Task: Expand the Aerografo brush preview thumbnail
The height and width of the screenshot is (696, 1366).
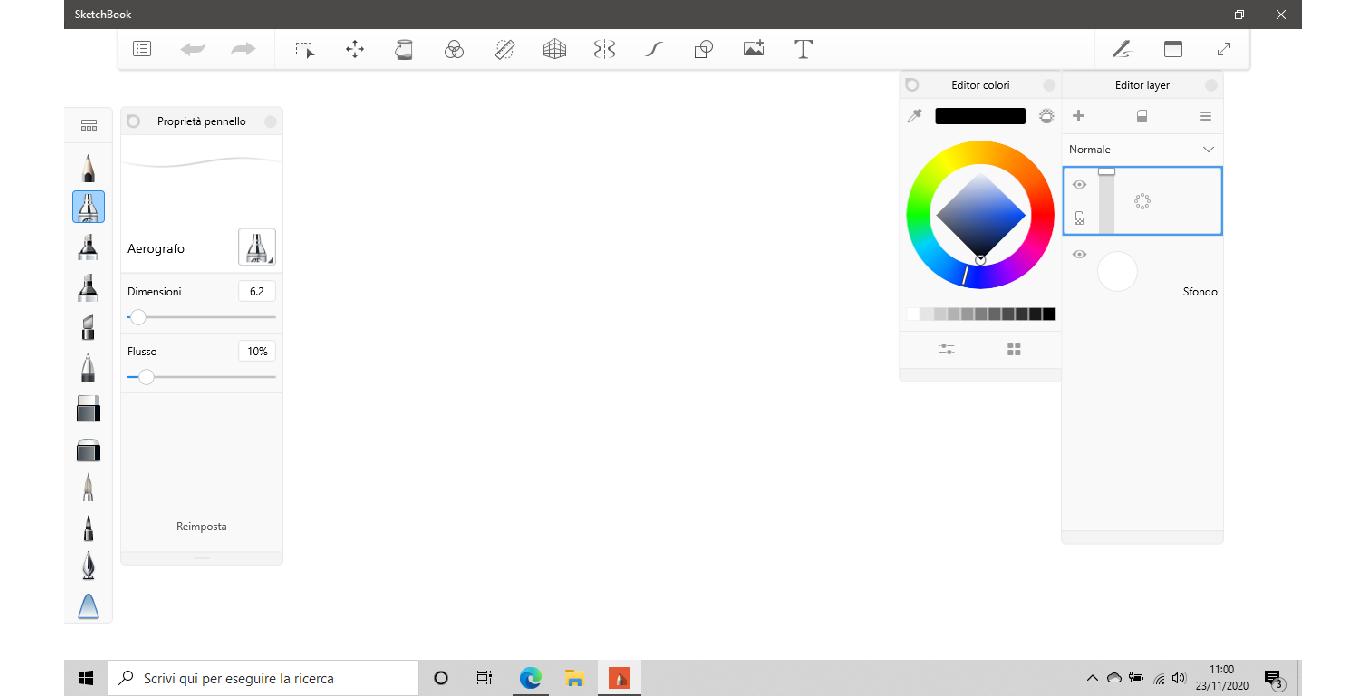Action: (x=257, y=246)
